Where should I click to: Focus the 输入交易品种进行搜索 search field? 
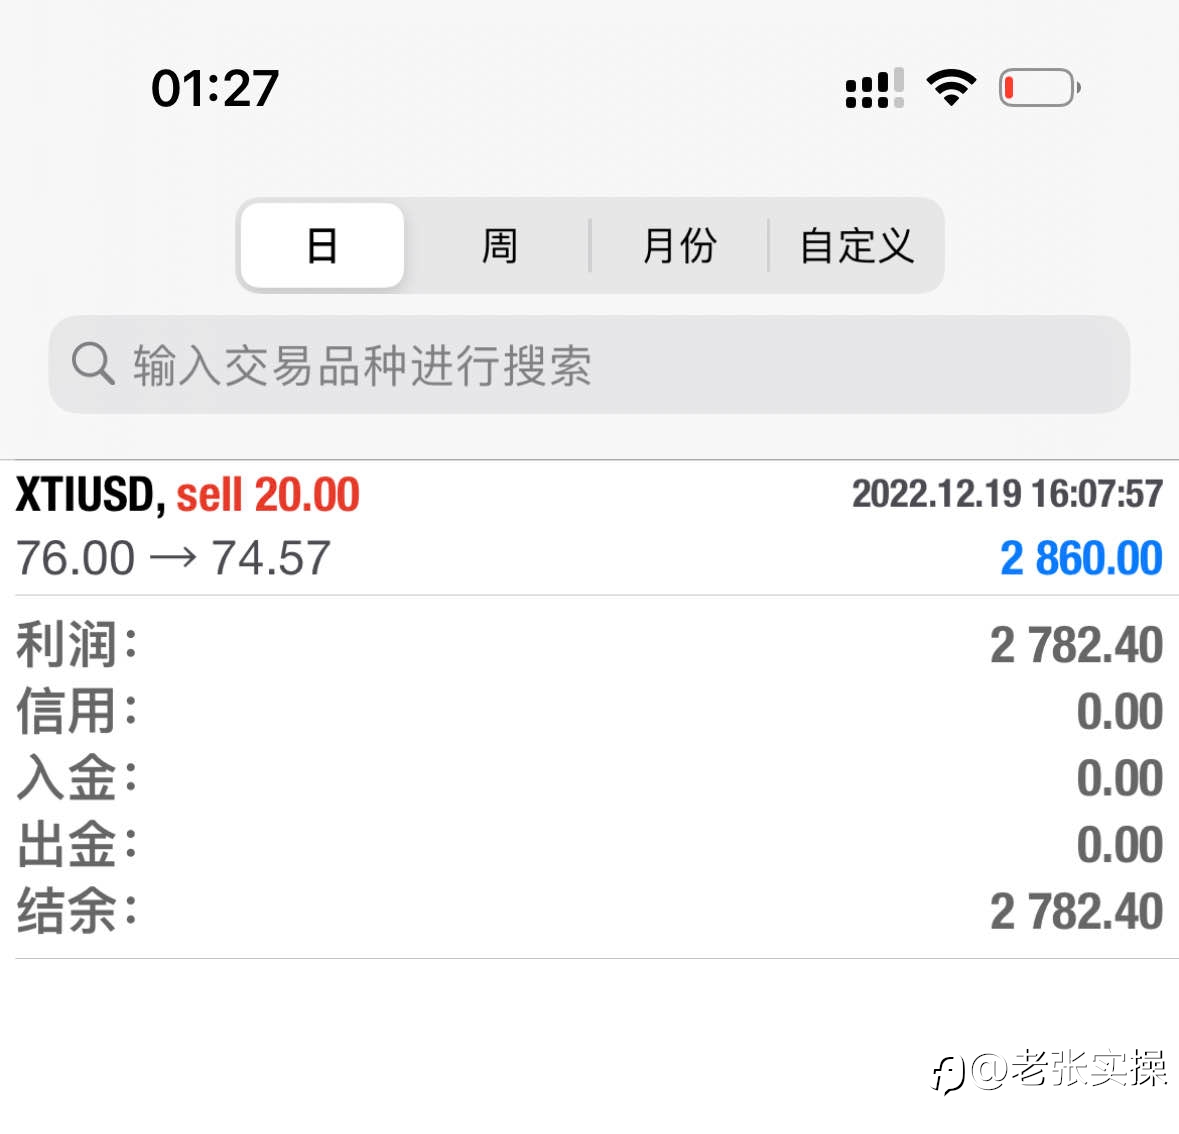click(589, 365)
